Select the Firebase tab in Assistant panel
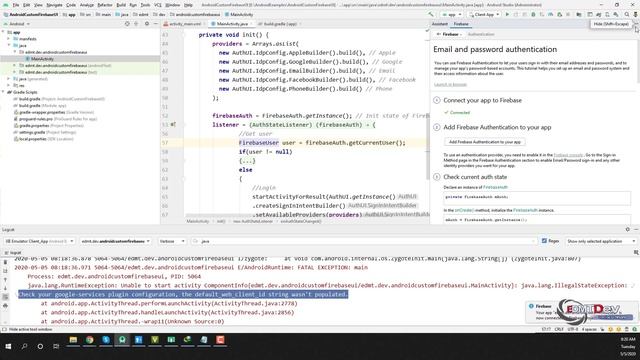The height and width of the screenshot is (360, 640). 461,24
